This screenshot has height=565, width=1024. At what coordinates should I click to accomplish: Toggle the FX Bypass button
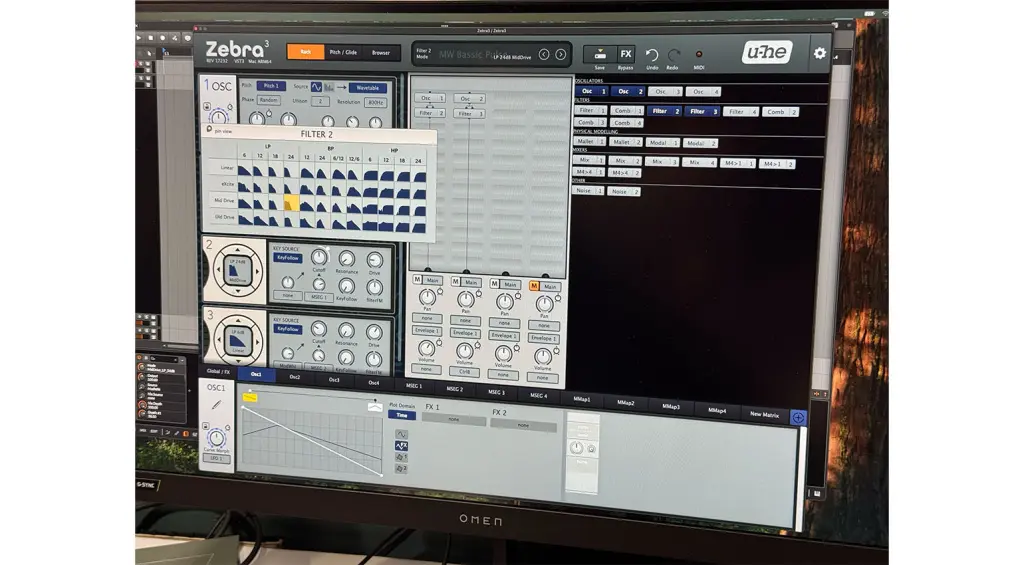pyautogui.click(x=626, y=55)
